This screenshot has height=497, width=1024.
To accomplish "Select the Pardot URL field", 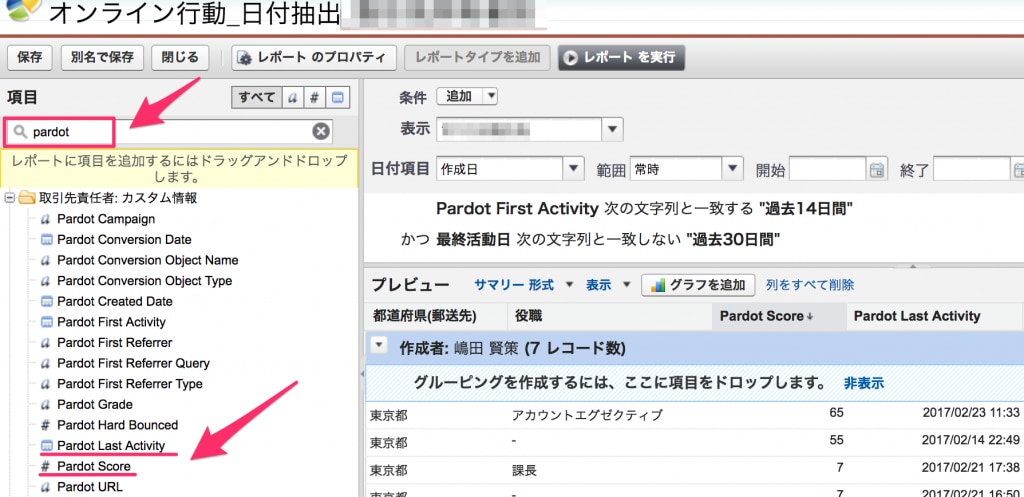I will [89, 487].
